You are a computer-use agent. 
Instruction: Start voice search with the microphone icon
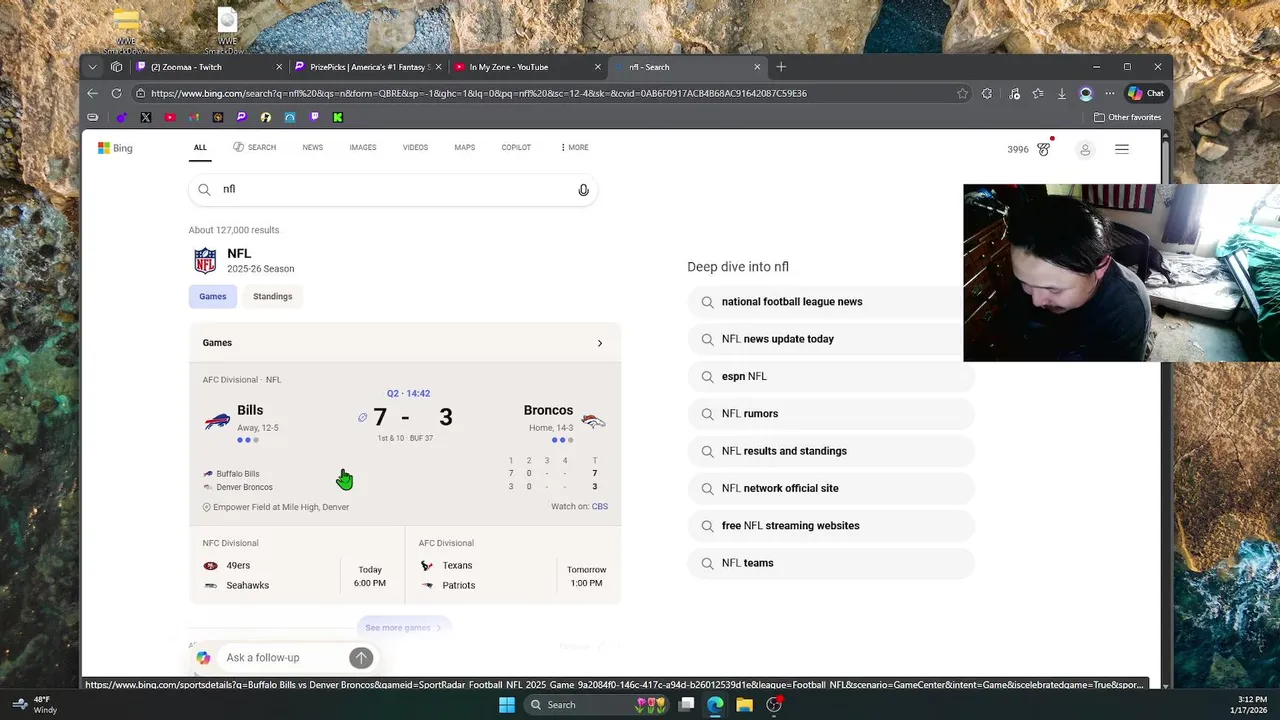[x=583, y=190]
